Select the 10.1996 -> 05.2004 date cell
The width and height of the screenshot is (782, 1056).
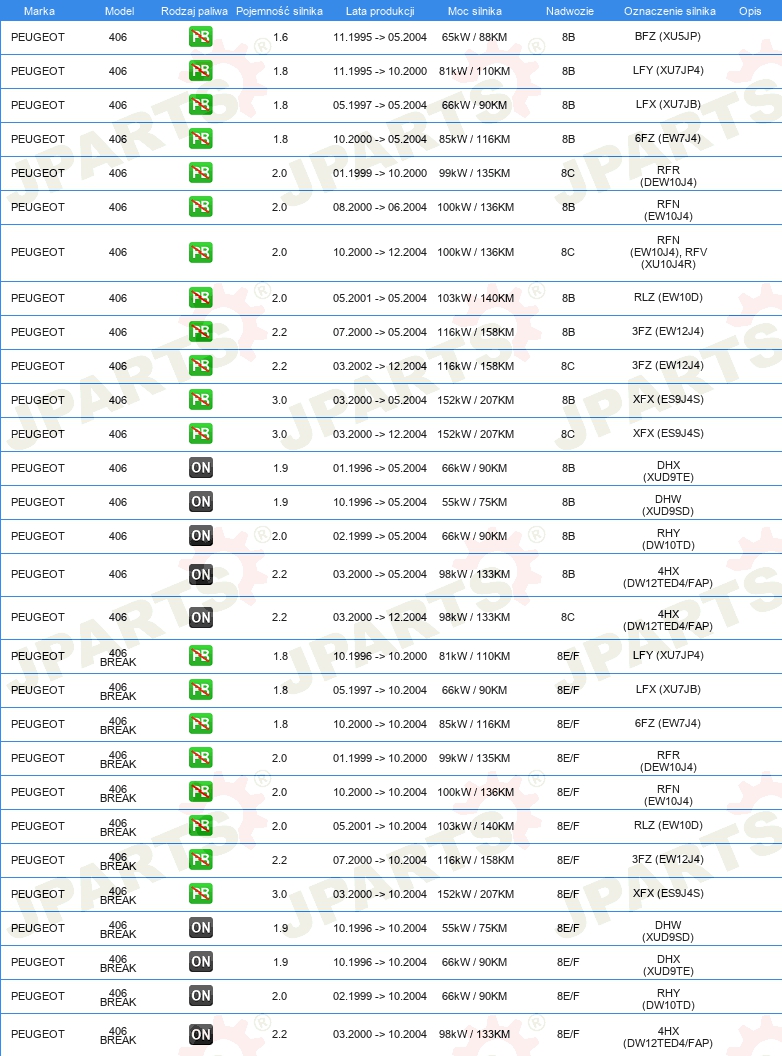click(x=380, y=502)
